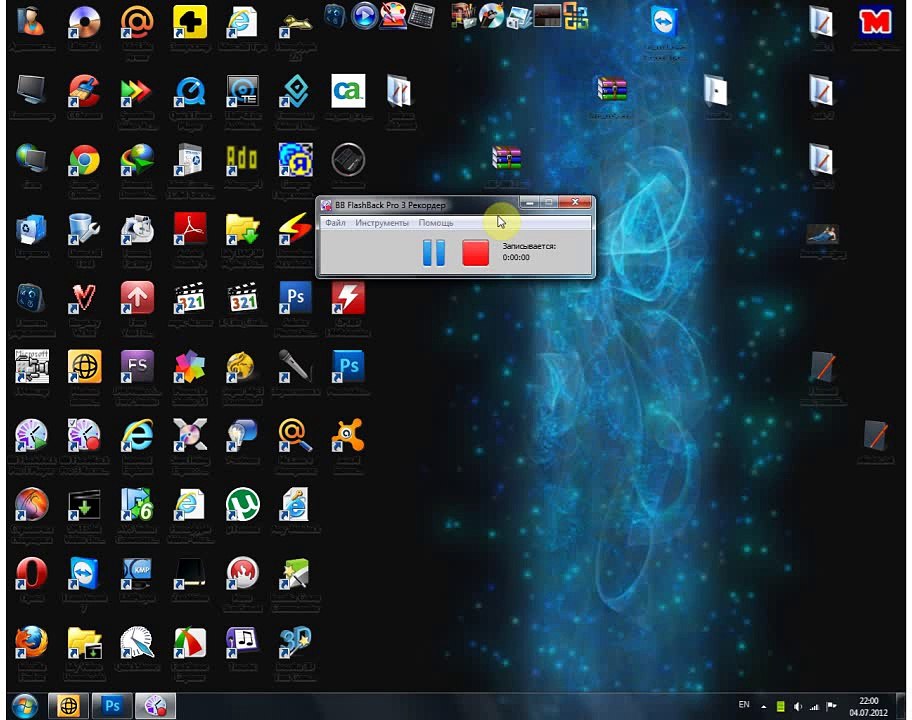The width and height of the screenshot is (912, 720).
Task: Open the Computer monitor icon
Action: point(31,91)
